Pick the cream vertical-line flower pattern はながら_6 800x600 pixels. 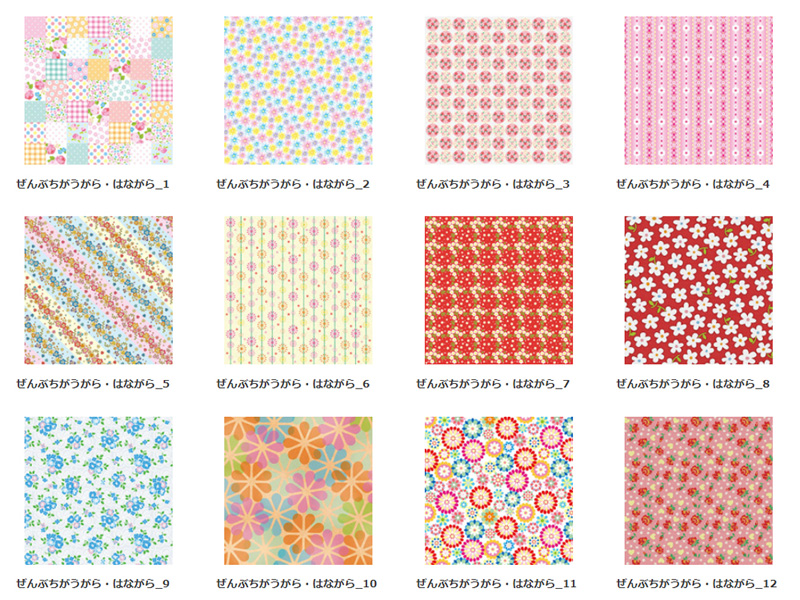coord(298,290)
